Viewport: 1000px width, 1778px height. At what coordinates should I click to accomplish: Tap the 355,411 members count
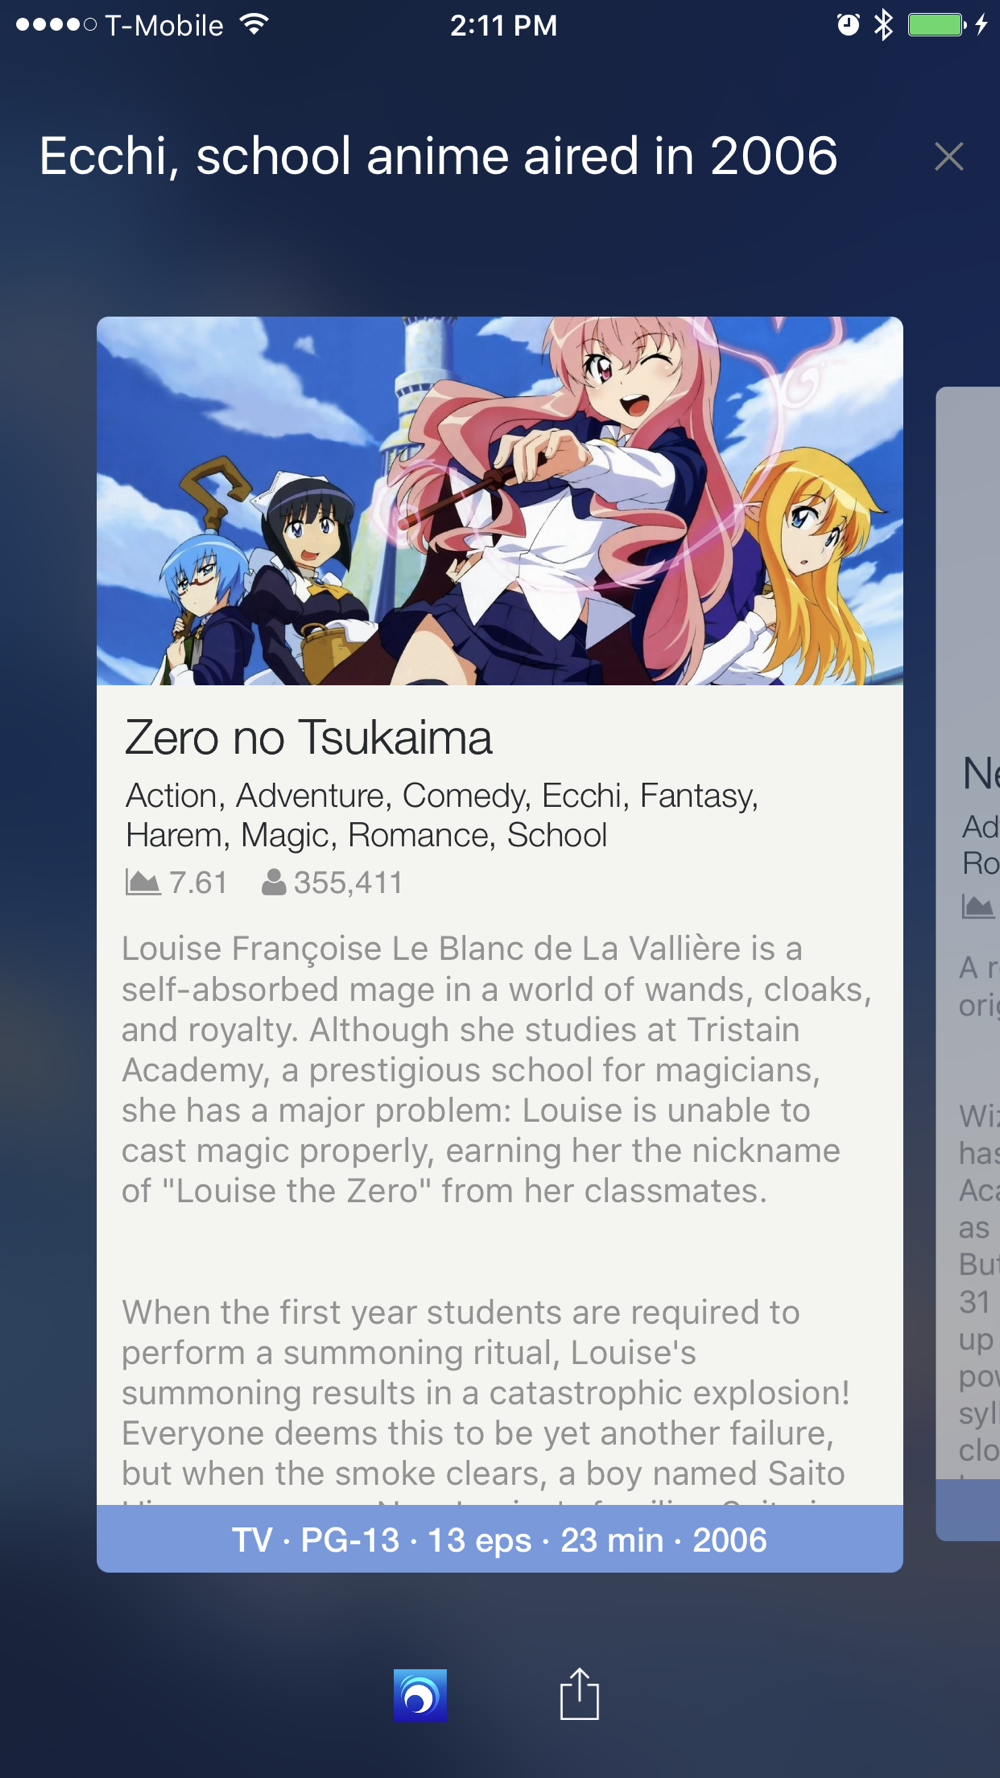tap(348, 882)
